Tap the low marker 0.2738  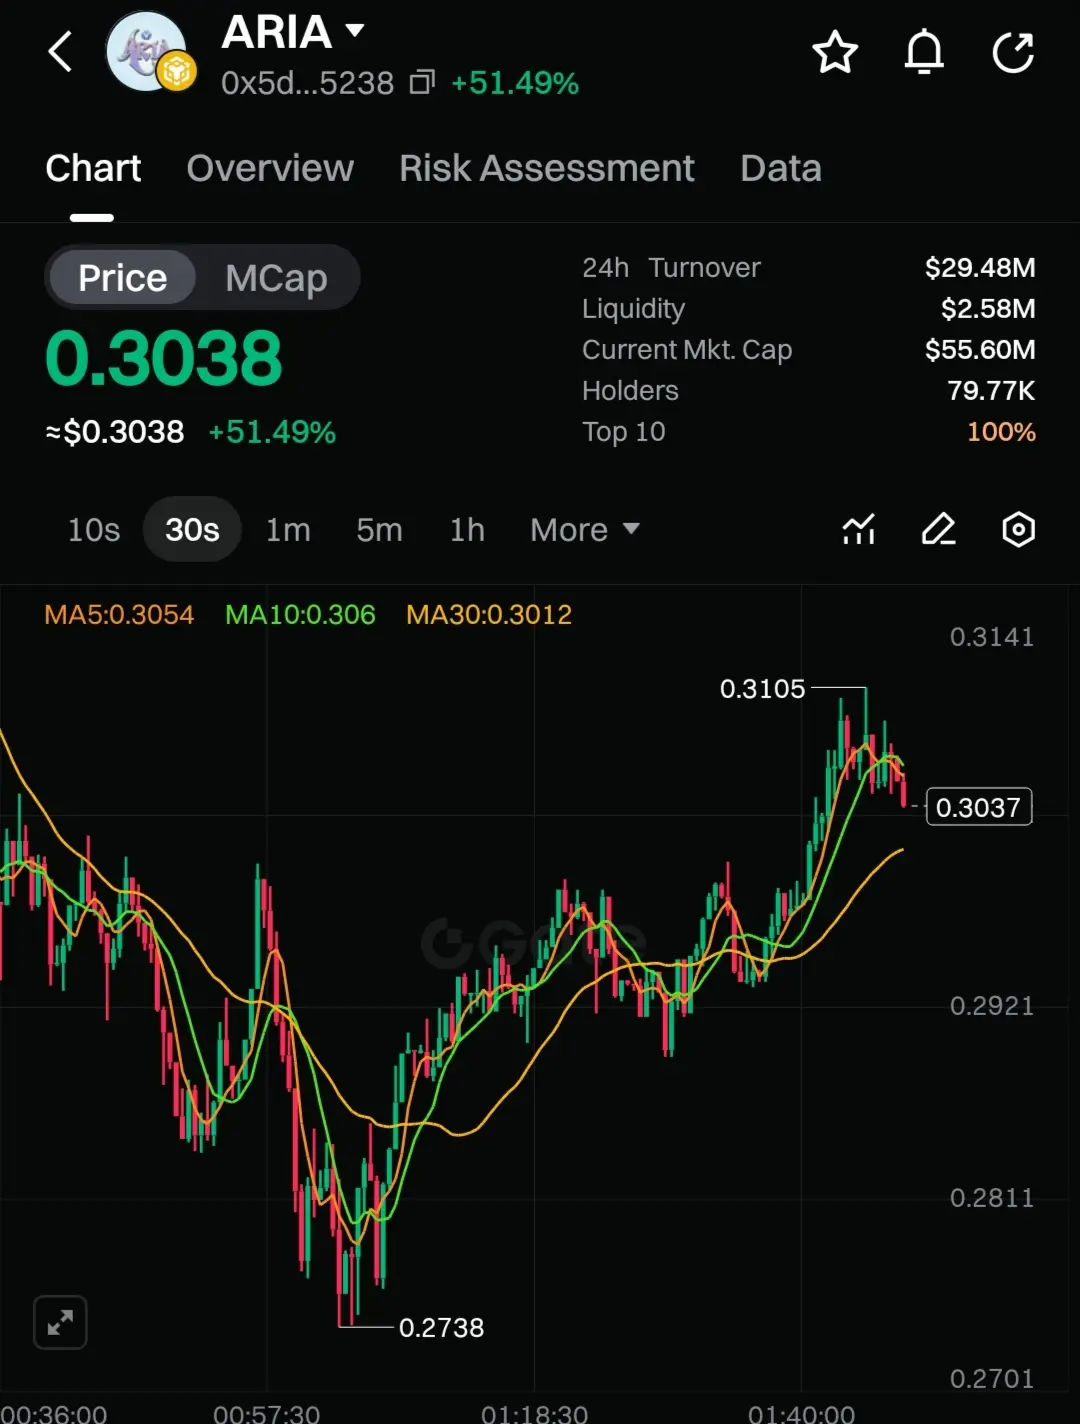coord(441,1327)
